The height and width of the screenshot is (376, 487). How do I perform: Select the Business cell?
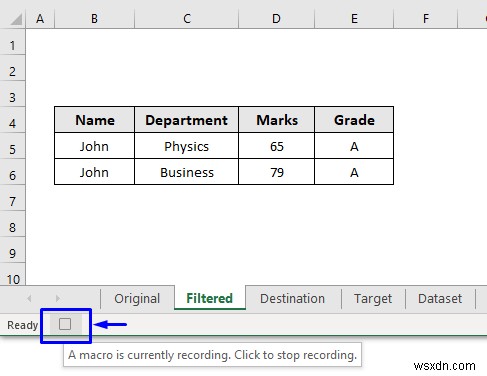(187, 172)
